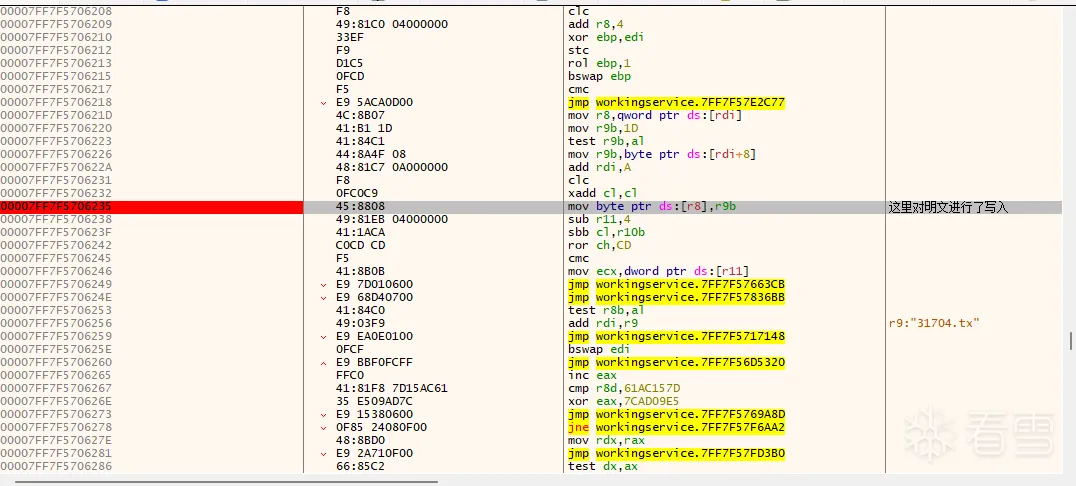Click opcode bytes 49:81C0 04000000
This screenshot has height=486, width=1076.
click(x=392, y=25)
